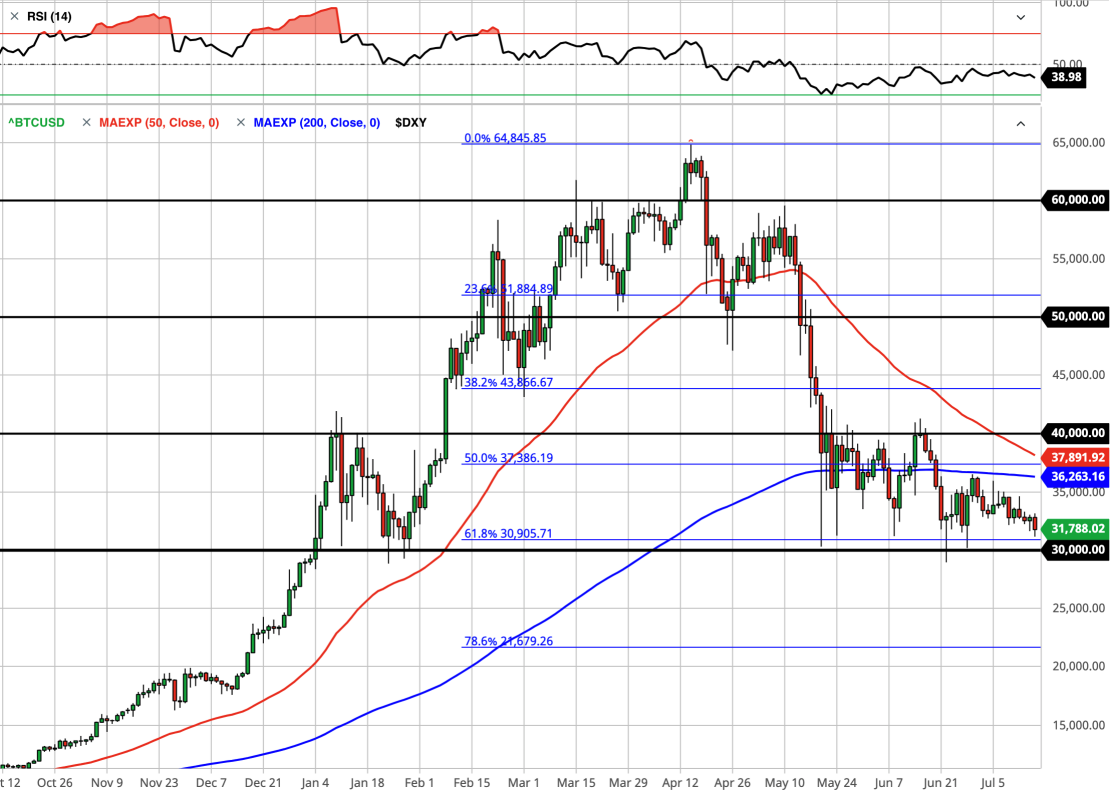Viewport: 1110px width, 794px height.
Task: Click the 20,000.00 price axis label
Action: [x=1078, y=666]
